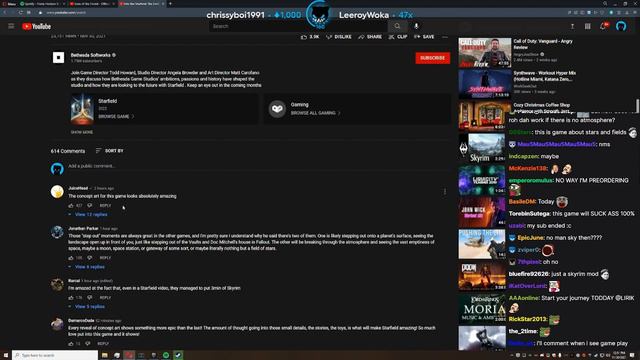Reload the page with the refresh icon

point(20,13)
